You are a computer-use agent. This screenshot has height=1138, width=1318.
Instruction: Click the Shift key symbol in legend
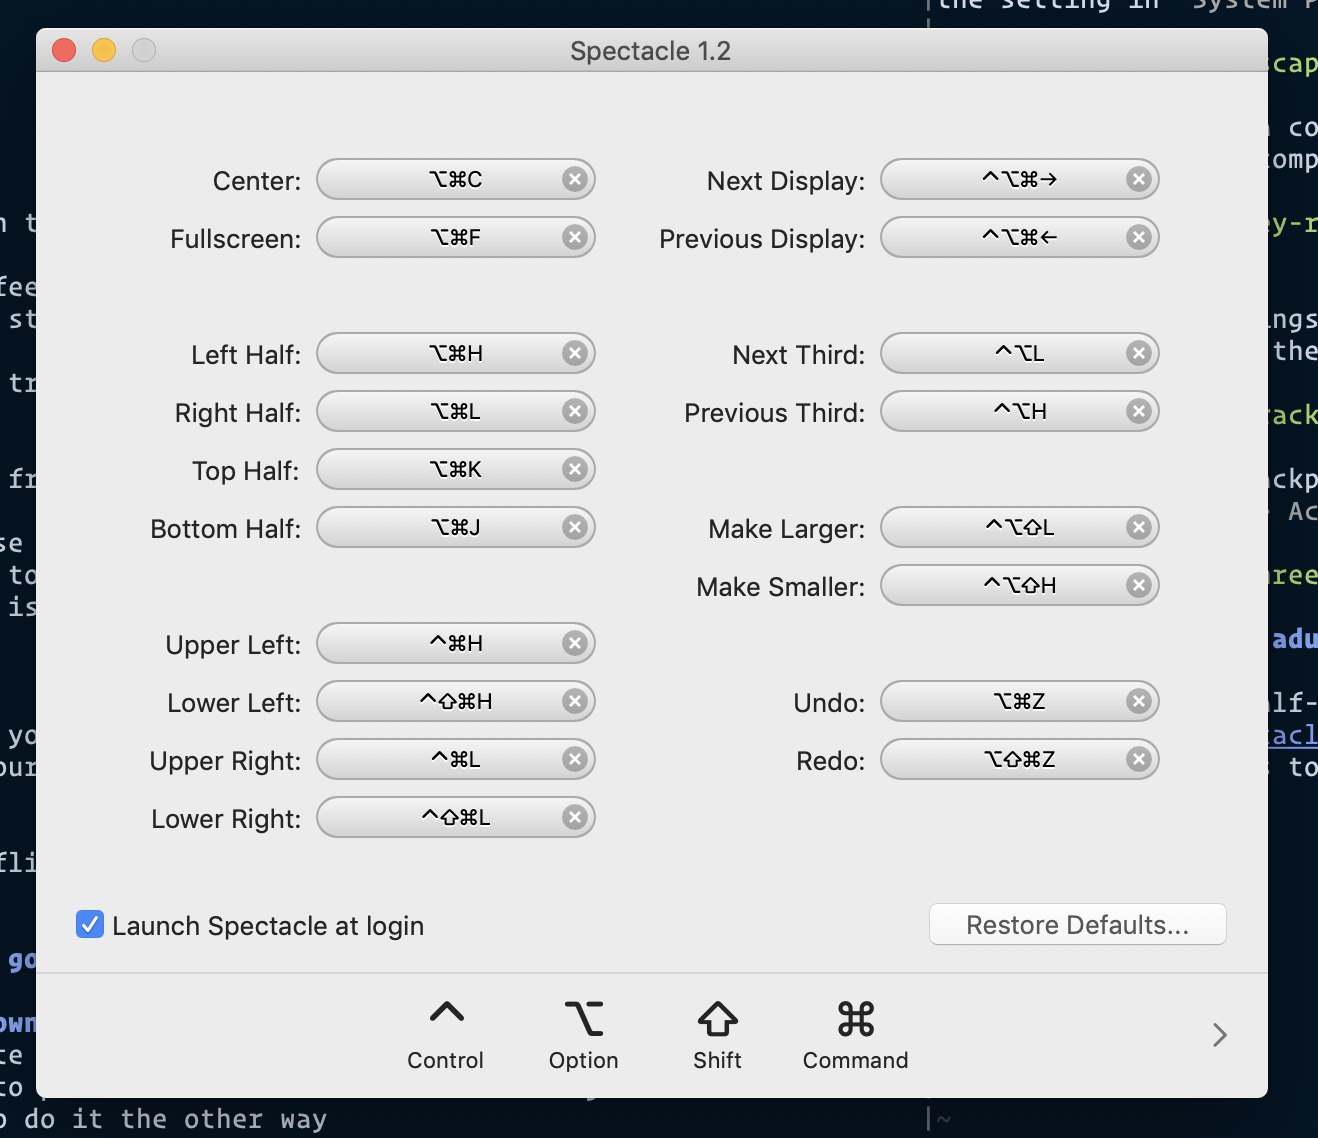pyautogui.click(x=717, y=1019)
